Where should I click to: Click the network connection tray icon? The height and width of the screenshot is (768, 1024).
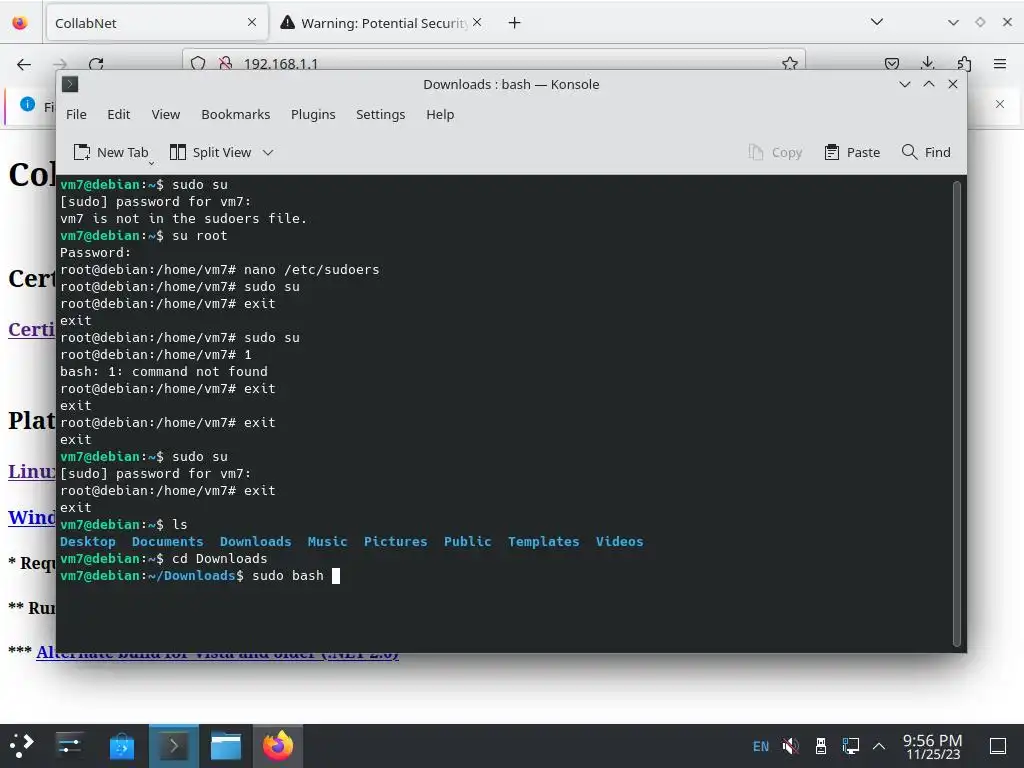point(850,746)
